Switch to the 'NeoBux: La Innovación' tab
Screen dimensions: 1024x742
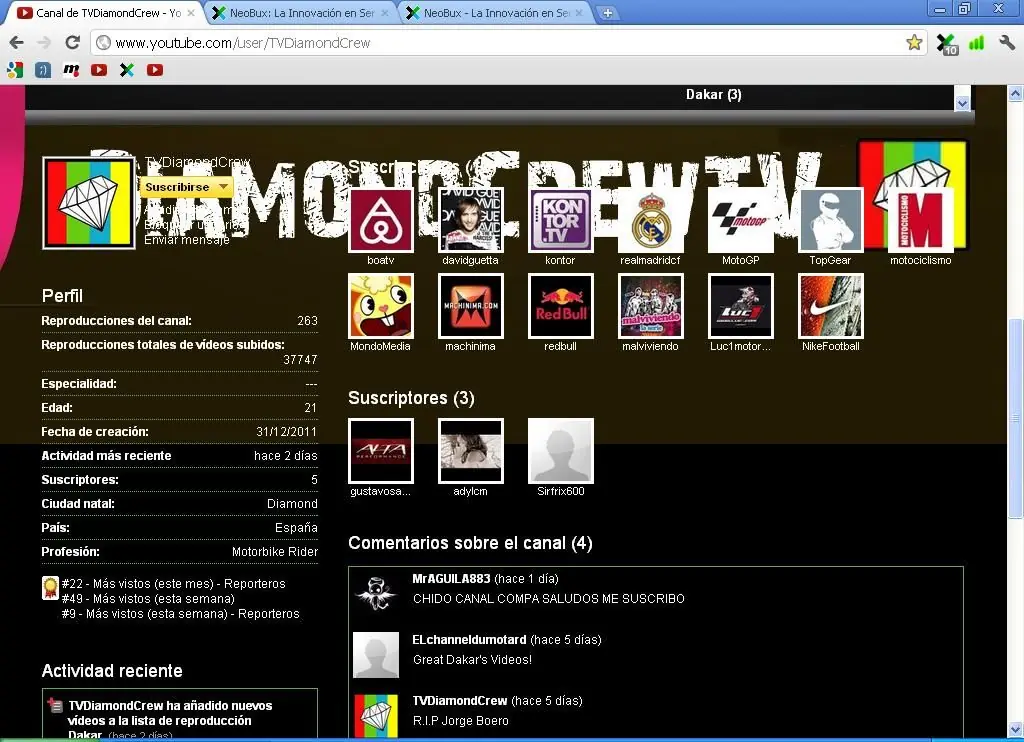coord(300,12)
